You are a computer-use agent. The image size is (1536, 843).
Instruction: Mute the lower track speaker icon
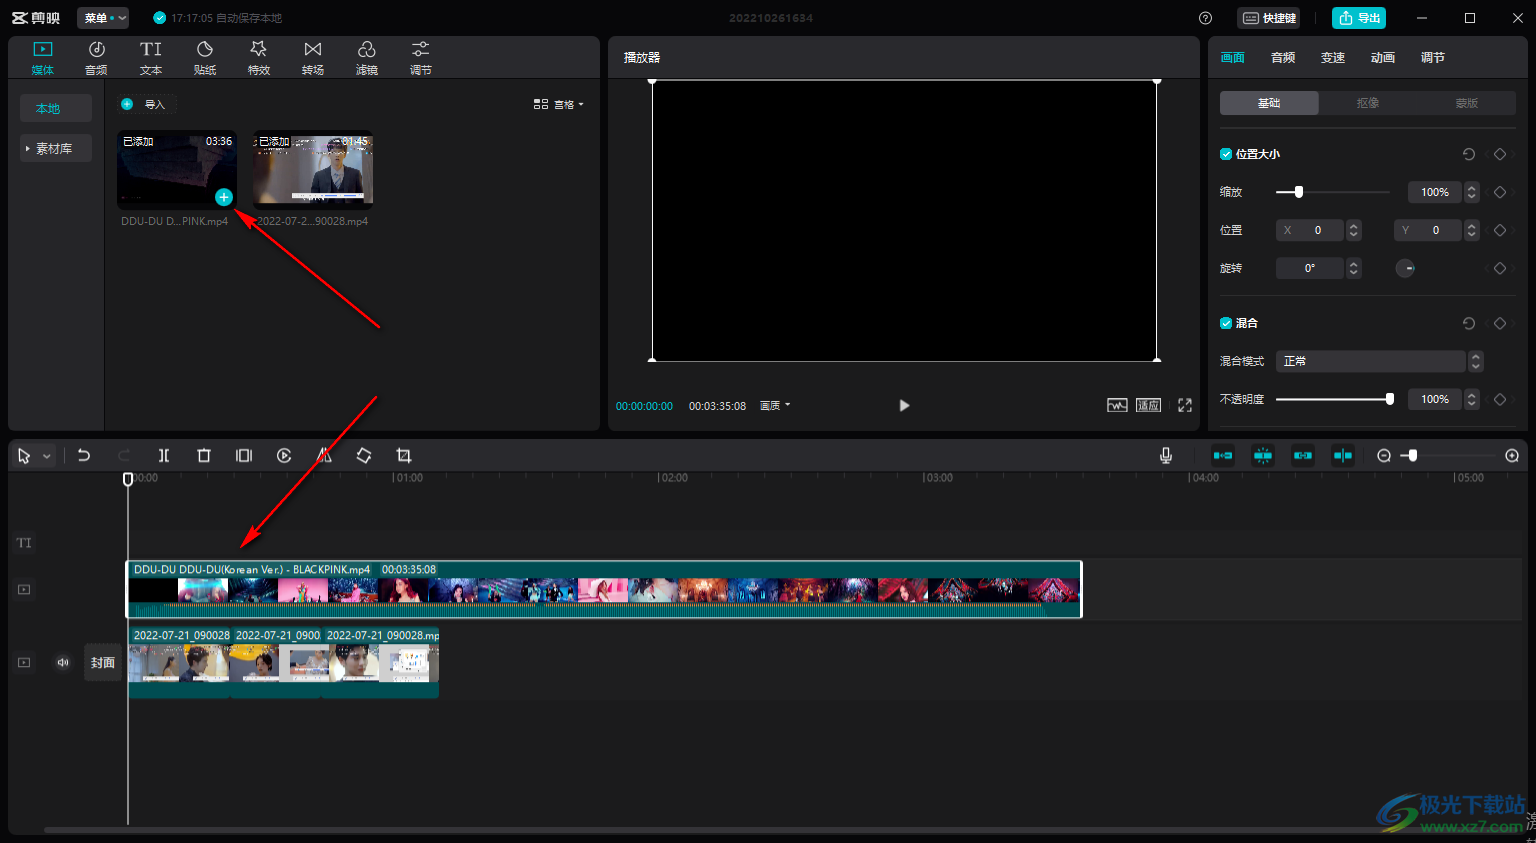63,662
